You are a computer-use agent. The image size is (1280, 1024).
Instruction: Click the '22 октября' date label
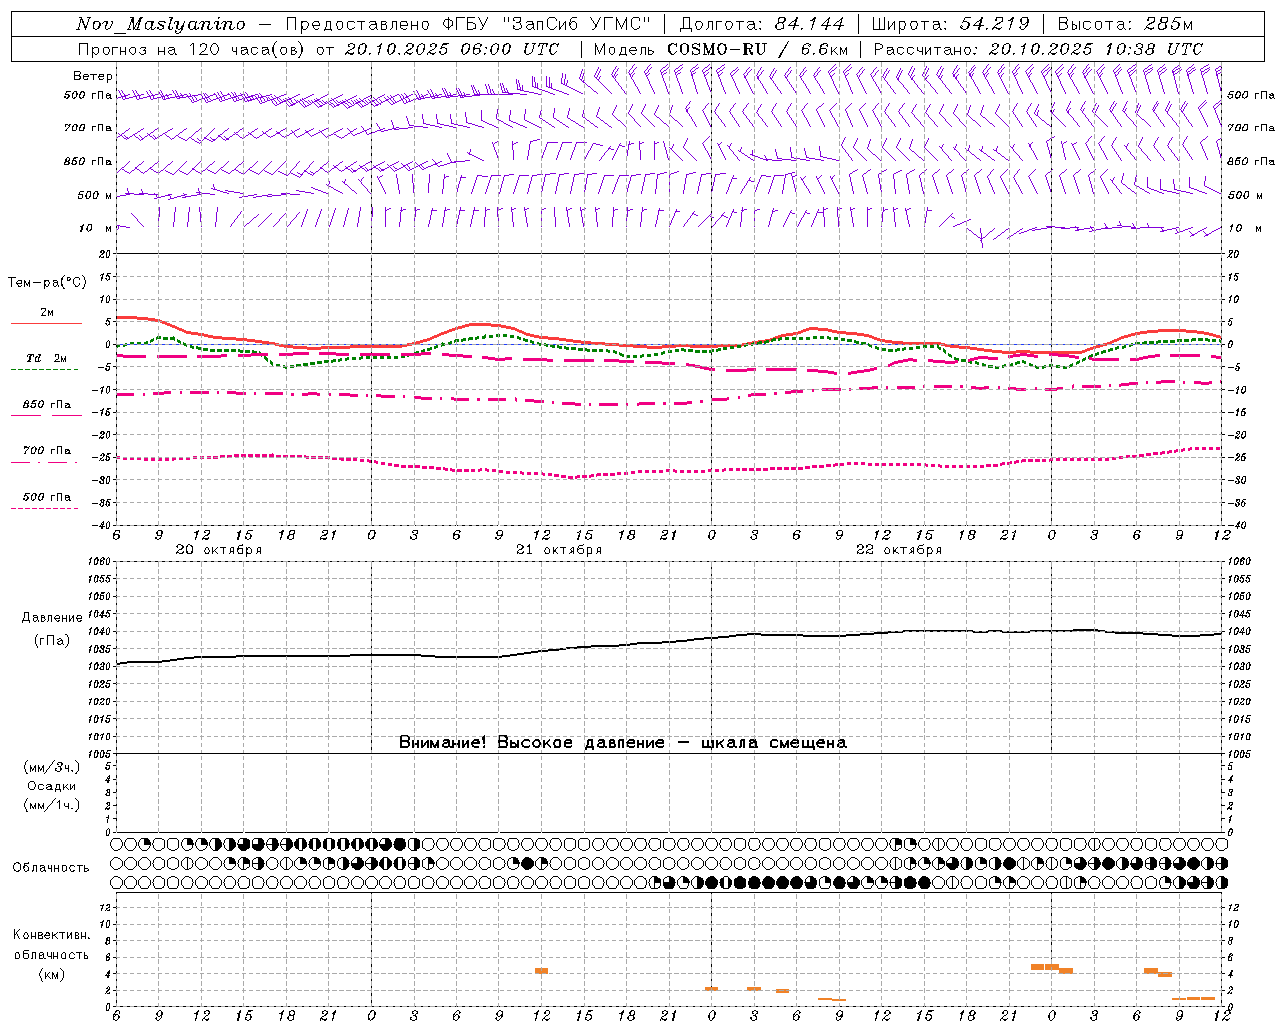(899, 550)
